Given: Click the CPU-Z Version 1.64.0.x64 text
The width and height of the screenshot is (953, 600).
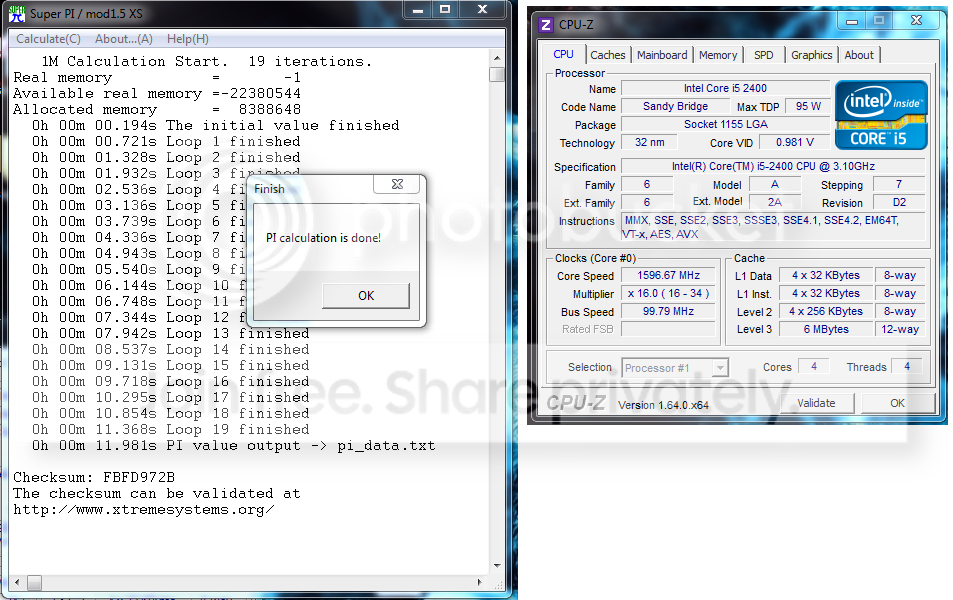Looking at the screenshot, I should pyautogui.click(x=663, y=405).
